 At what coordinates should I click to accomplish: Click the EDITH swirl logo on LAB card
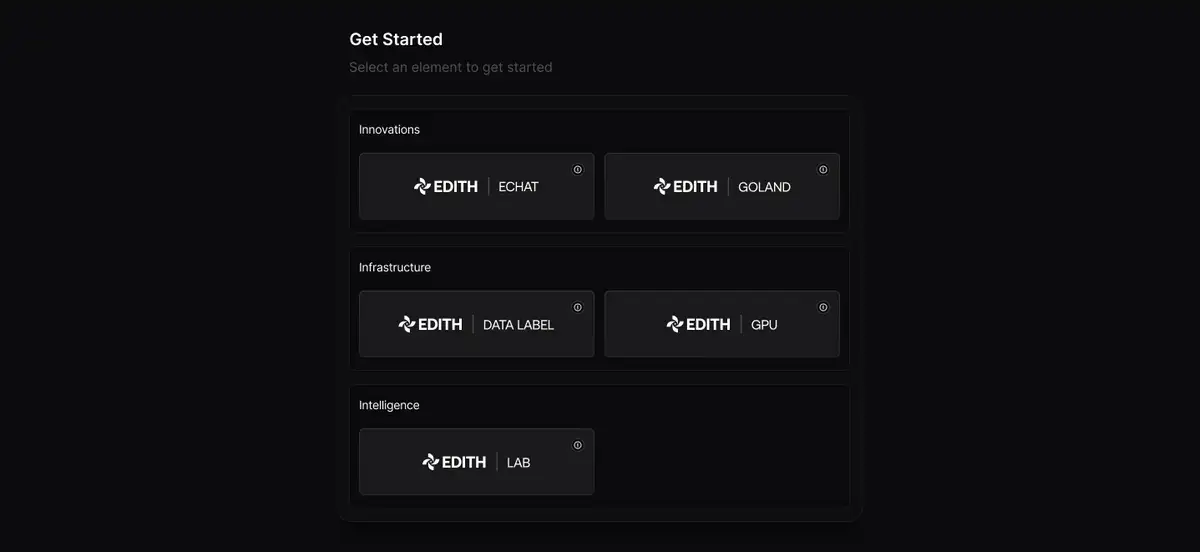430,462
